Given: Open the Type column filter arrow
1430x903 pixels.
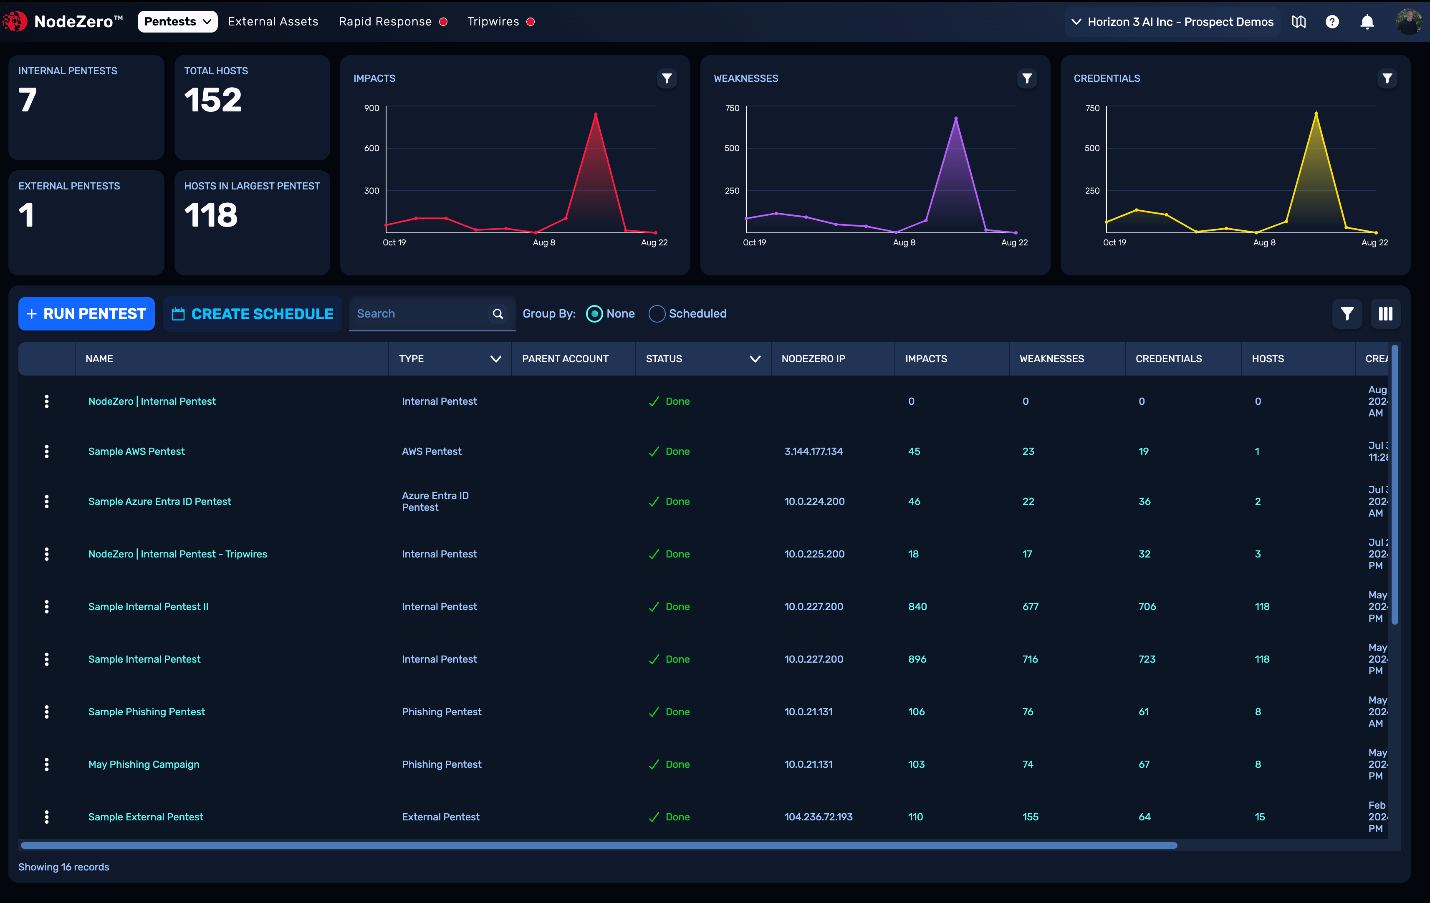Looking at the screenshot, I should (x=496, y=359).
